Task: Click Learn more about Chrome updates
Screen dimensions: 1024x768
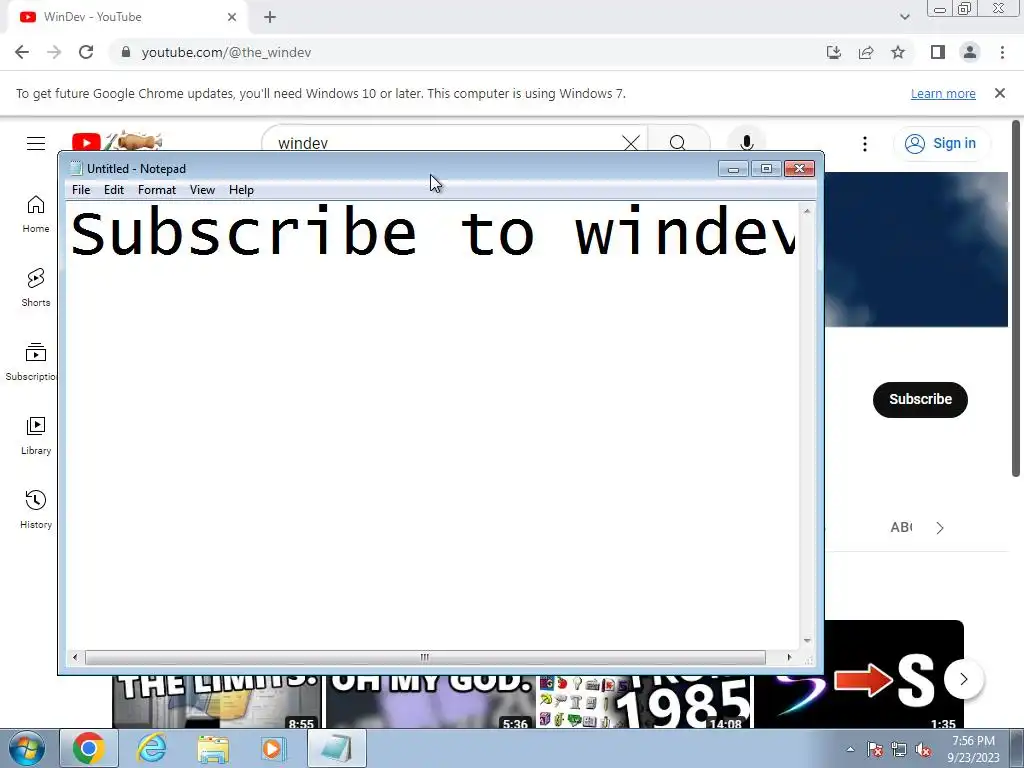Action: click(943, 93)
